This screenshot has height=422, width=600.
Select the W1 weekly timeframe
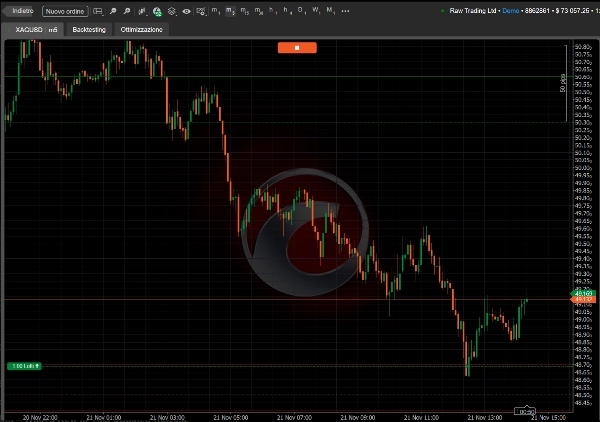(x=316, y=11)
